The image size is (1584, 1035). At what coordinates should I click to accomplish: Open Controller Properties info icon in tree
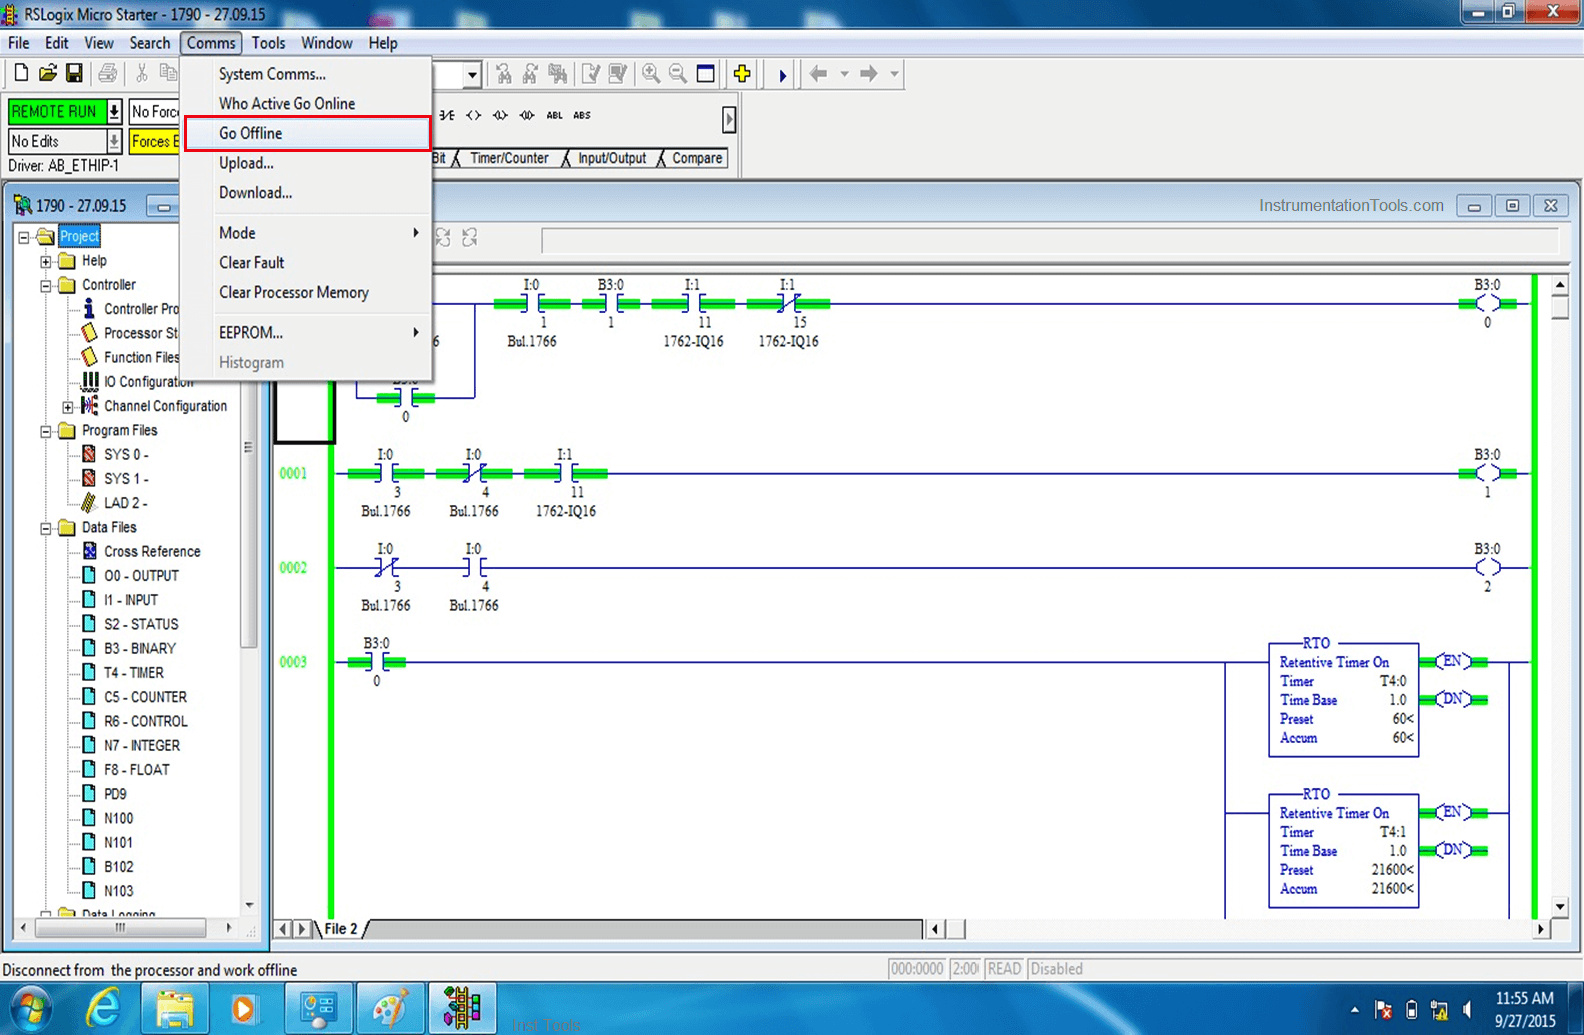click(89, 309)
